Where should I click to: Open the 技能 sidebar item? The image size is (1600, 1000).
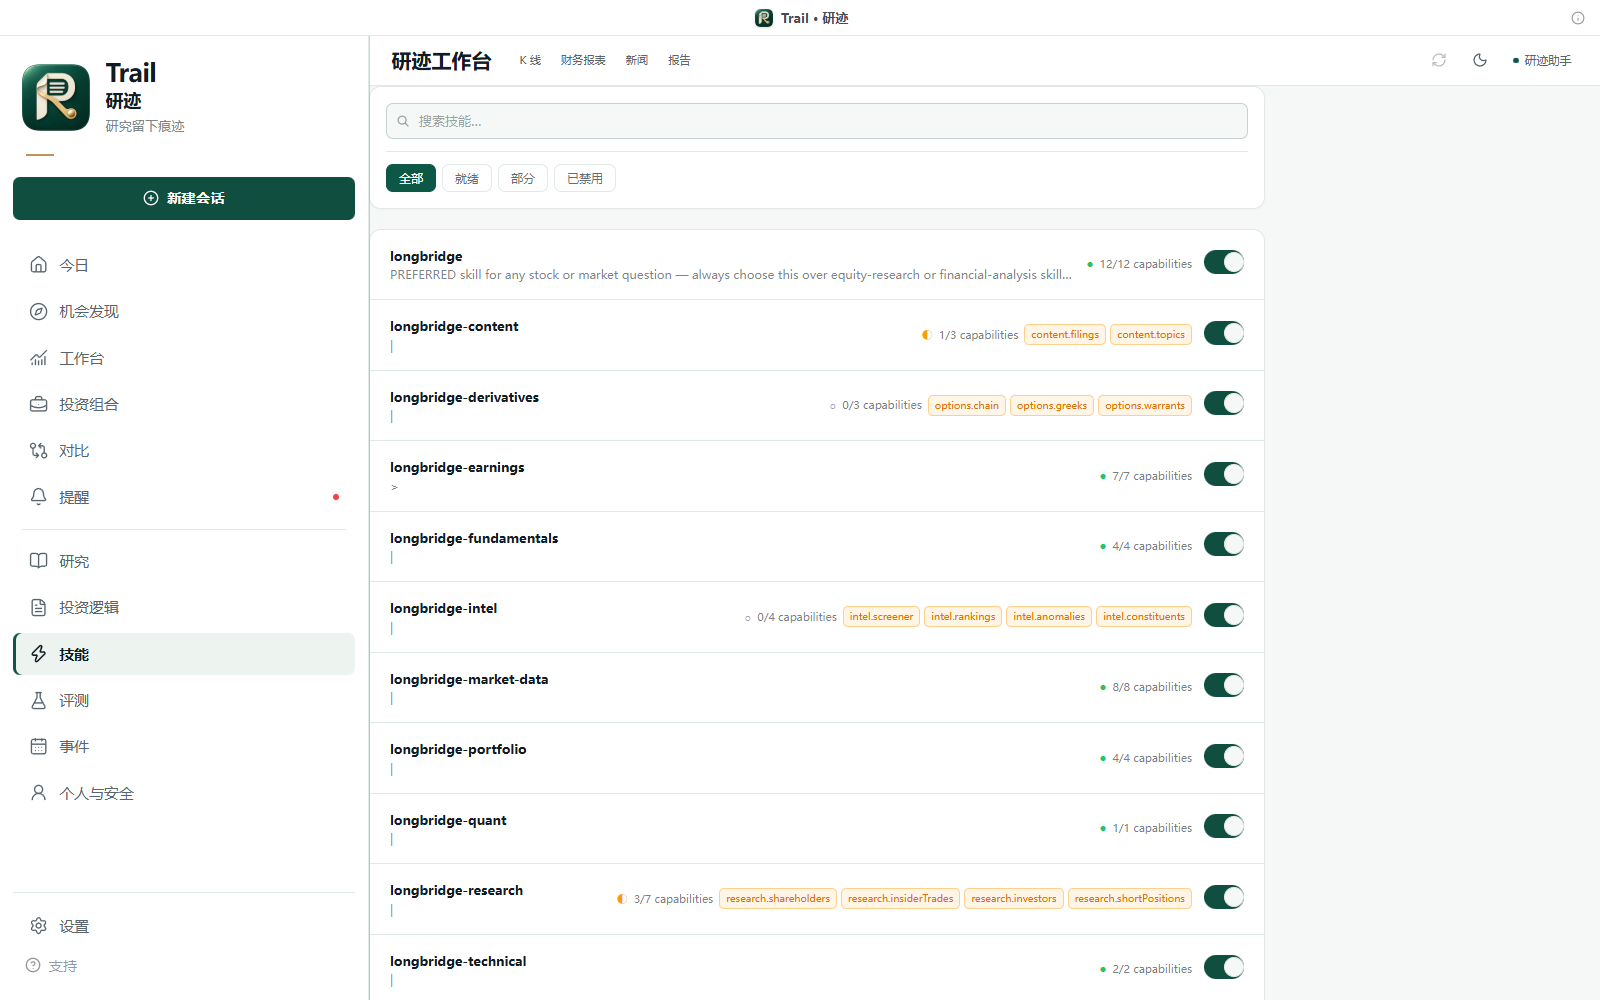pyautogui.click(x=184, y=654)
